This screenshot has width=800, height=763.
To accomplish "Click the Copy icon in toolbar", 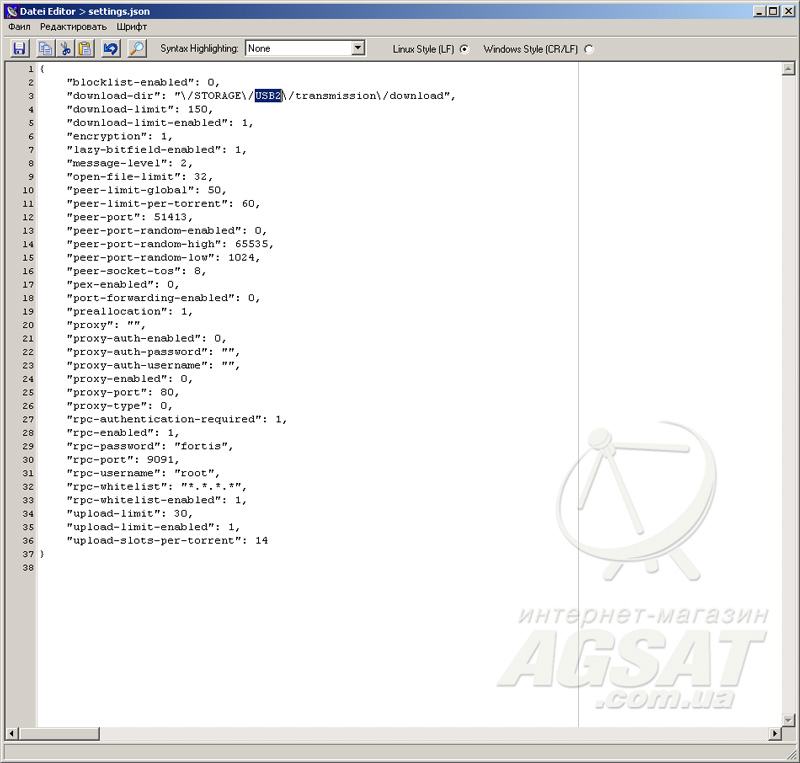I will [x=45, y=48].
